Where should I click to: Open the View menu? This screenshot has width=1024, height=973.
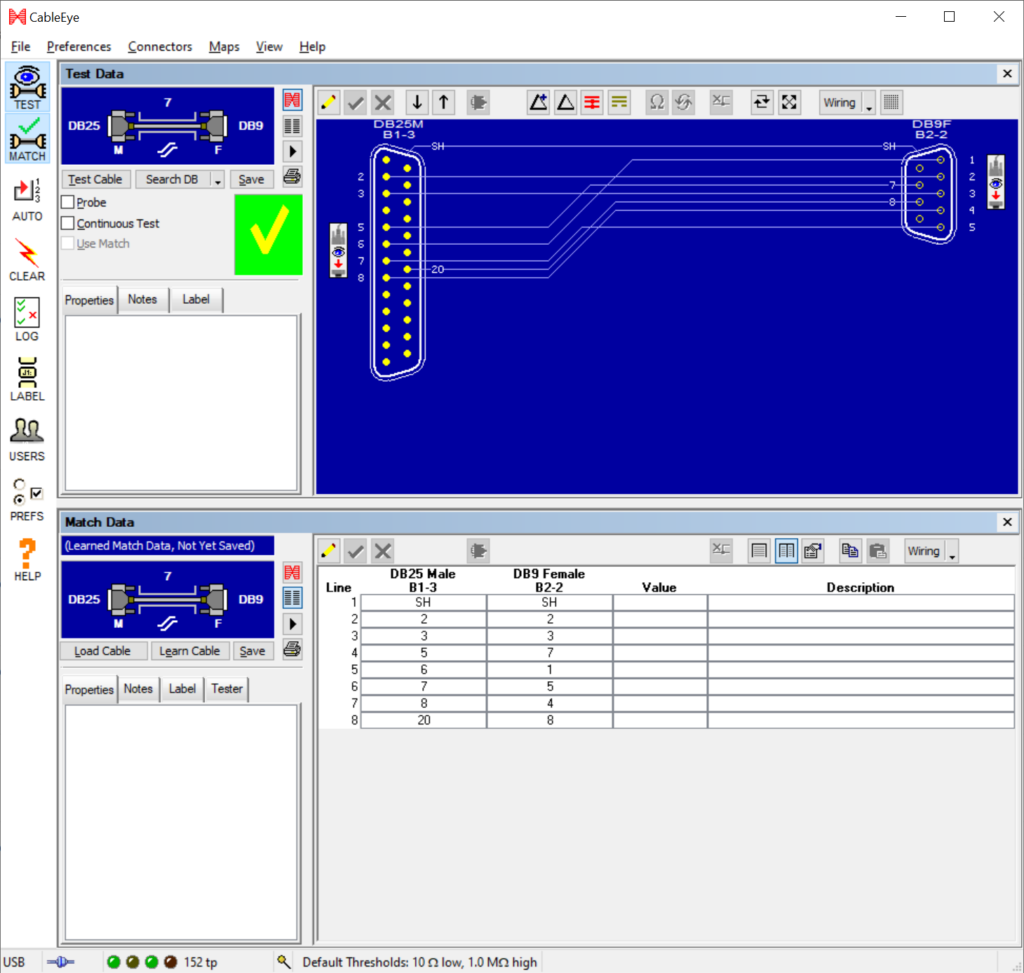click(x=269, y=46)
